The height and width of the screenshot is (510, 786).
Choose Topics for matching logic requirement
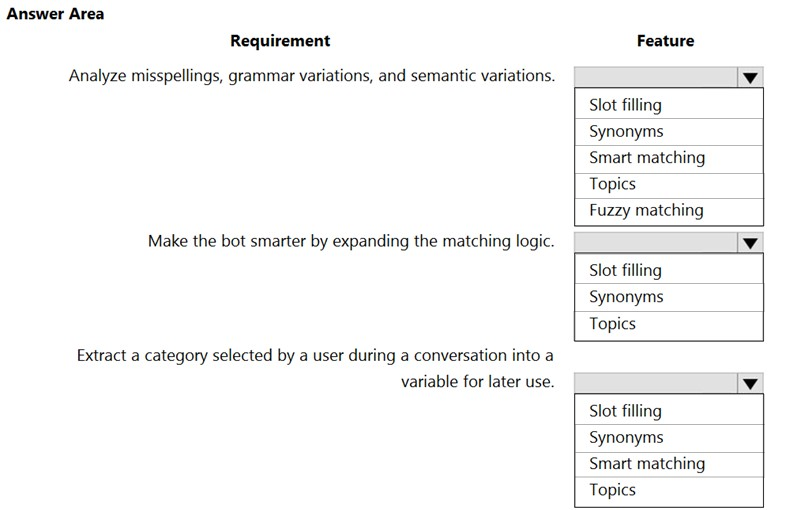point(669,325)
